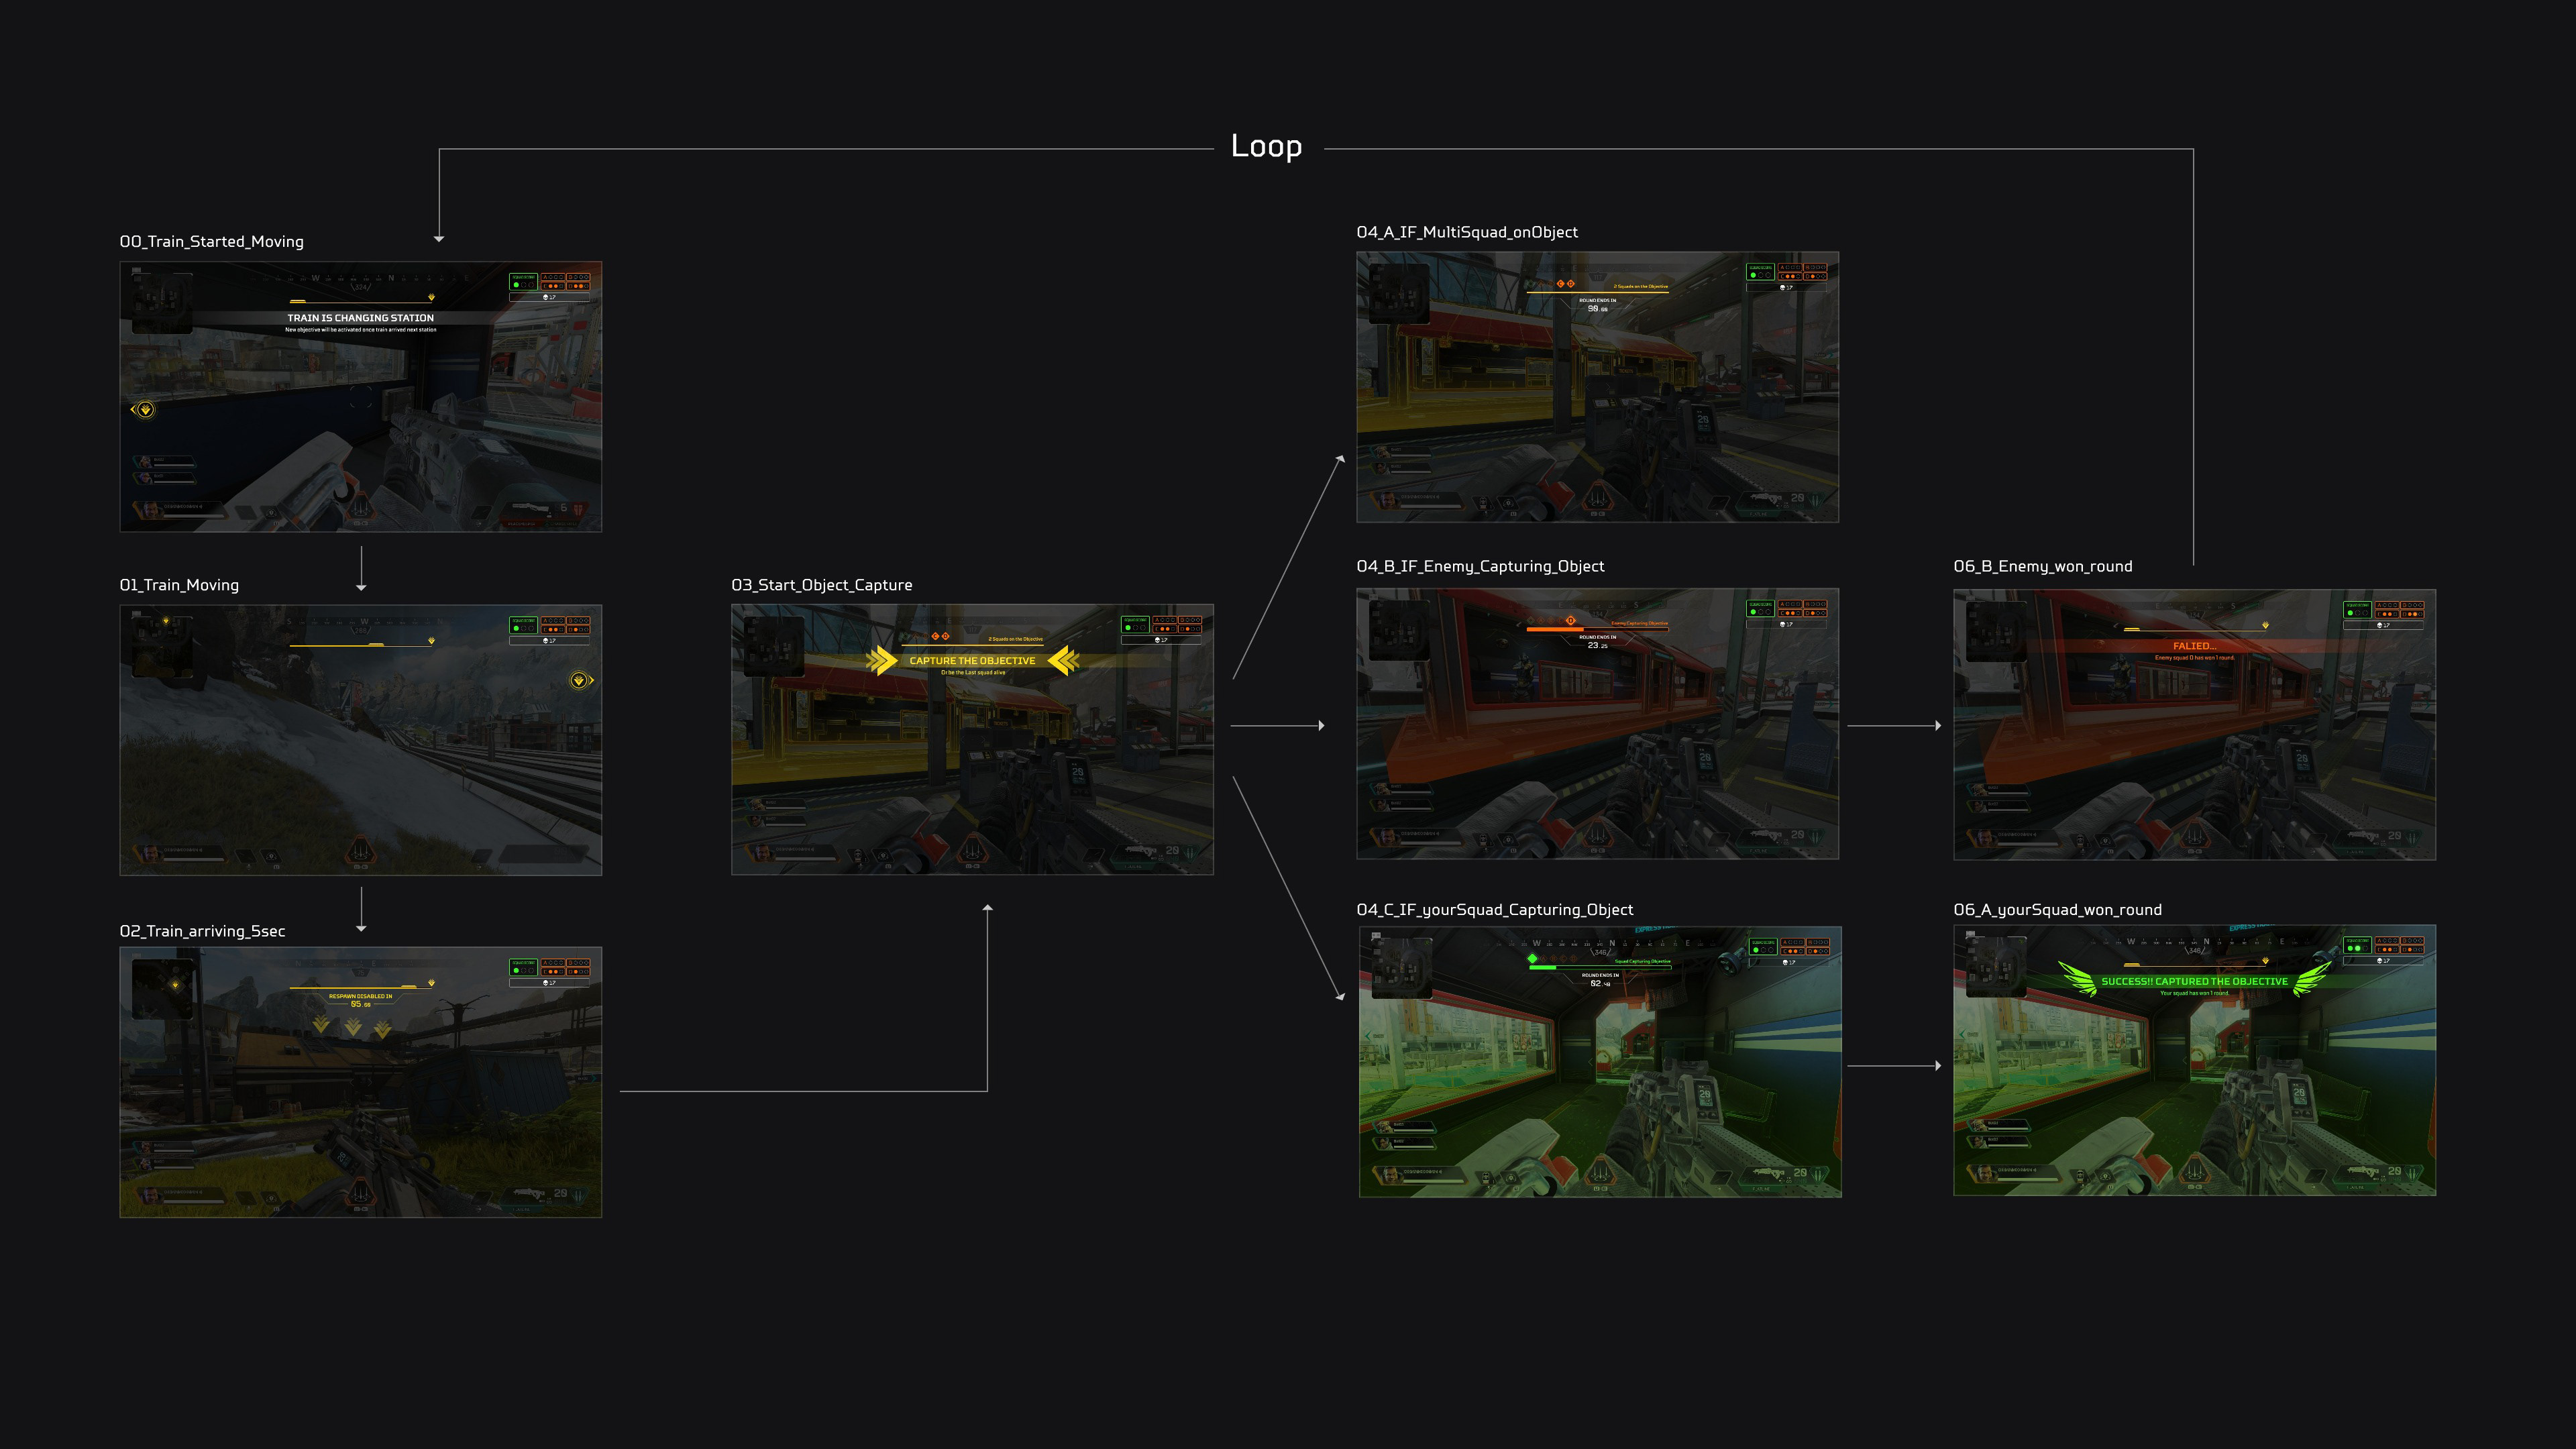Click 'Or be the Last squad alive' subtitle
Image resolution: width=2576 pixels, height=1449 pixels.
973,673
